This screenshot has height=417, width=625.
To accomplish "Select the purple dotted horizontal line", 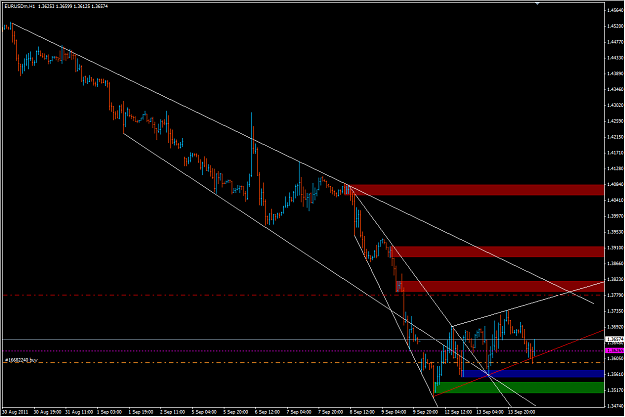I will (x=303, y=351).
